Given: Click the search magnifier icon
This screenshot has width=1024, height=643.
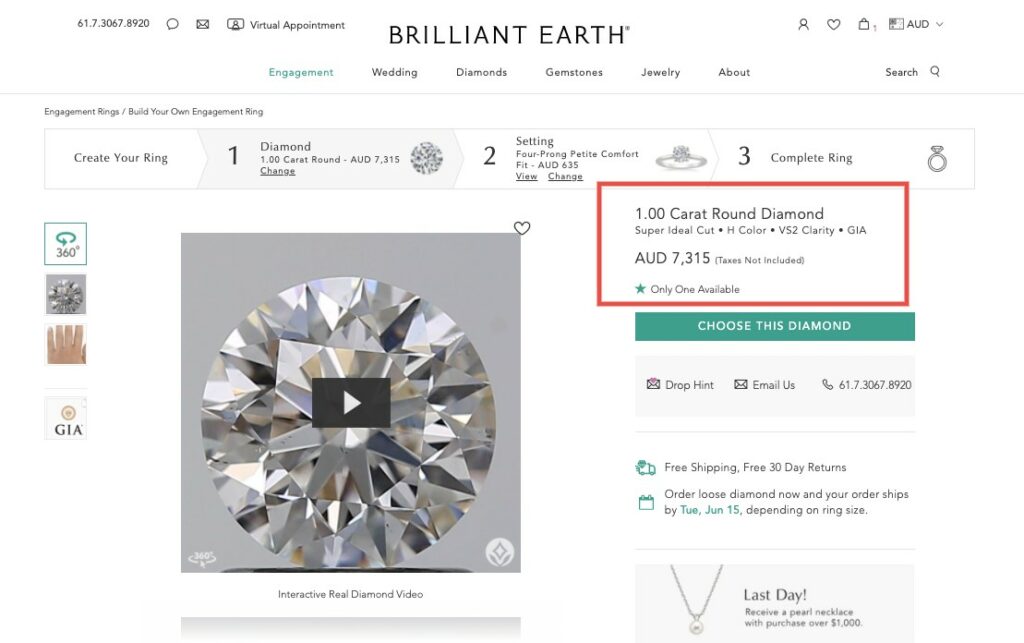Looking at the screenshot, I should [x=935, y=72].
